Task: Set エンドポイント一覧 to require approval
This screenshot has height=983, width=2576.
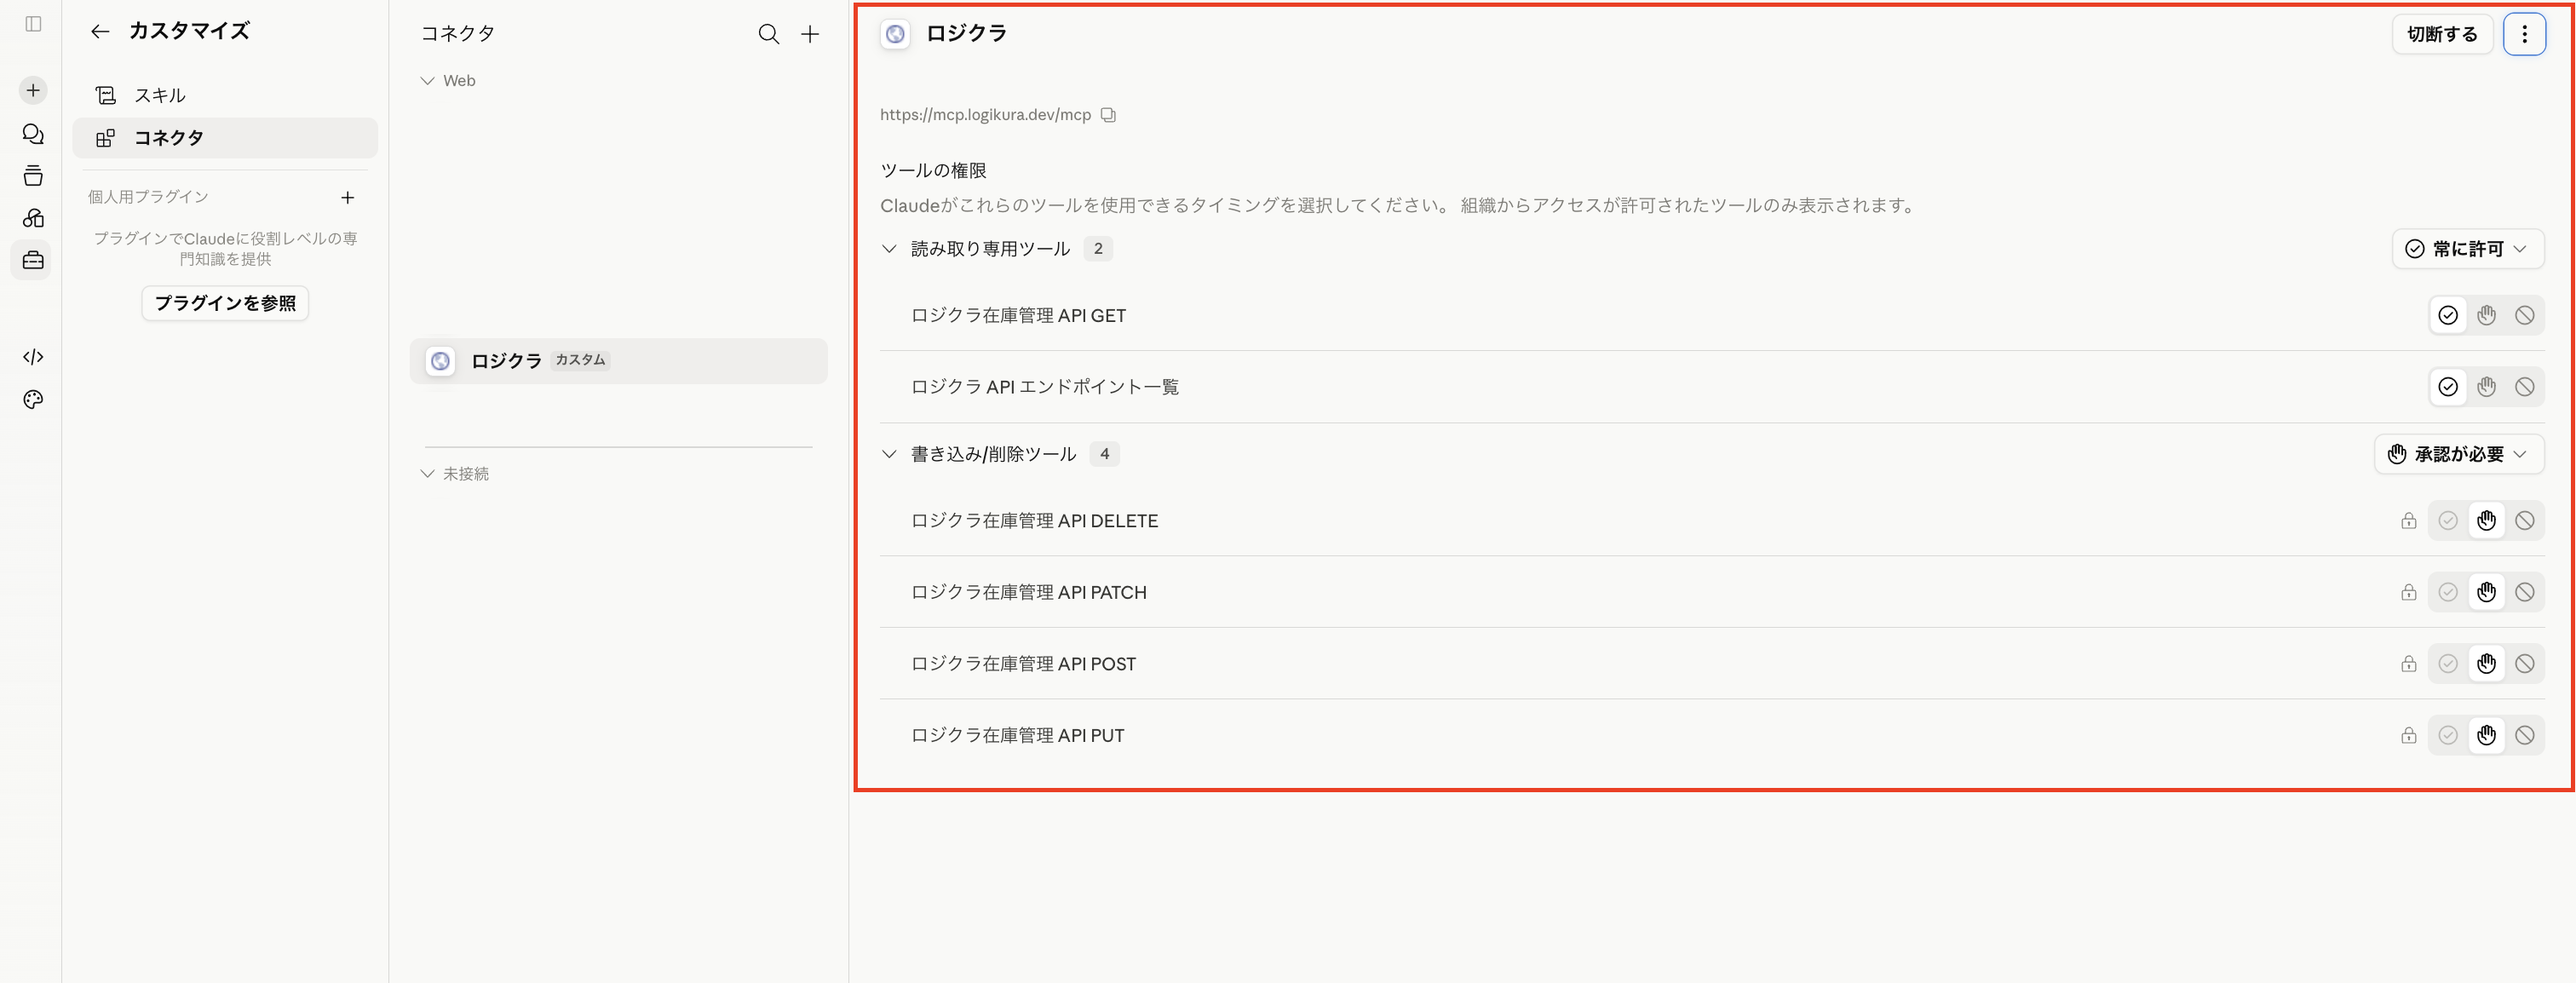Action: [x=2487, y=387]
